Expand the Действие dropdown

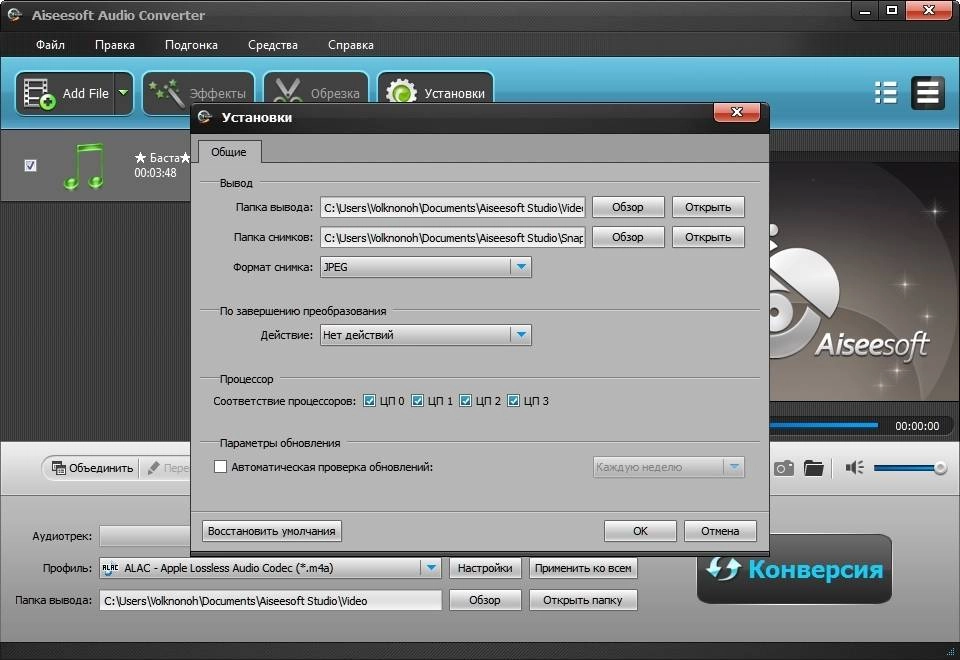(x=521, y=335)
